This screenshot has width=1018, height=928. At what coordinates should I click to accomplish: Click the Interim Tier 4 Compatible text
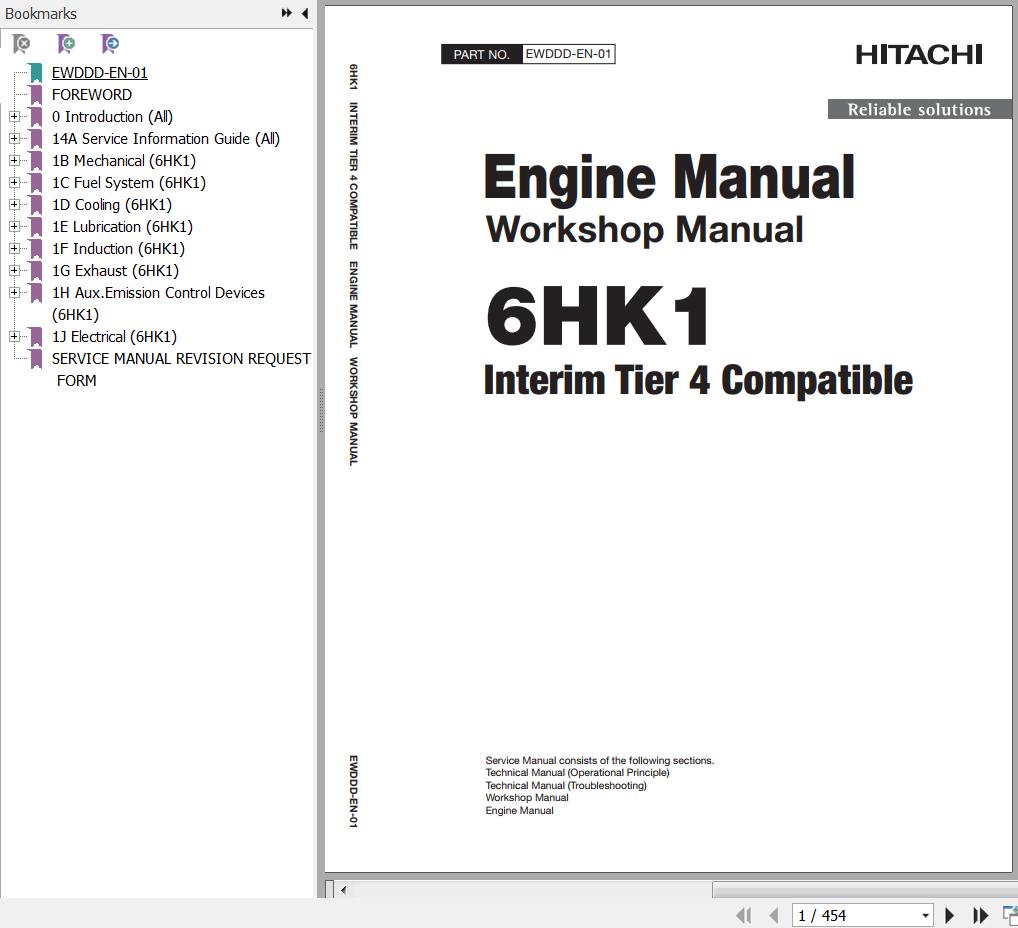[699, 381]
